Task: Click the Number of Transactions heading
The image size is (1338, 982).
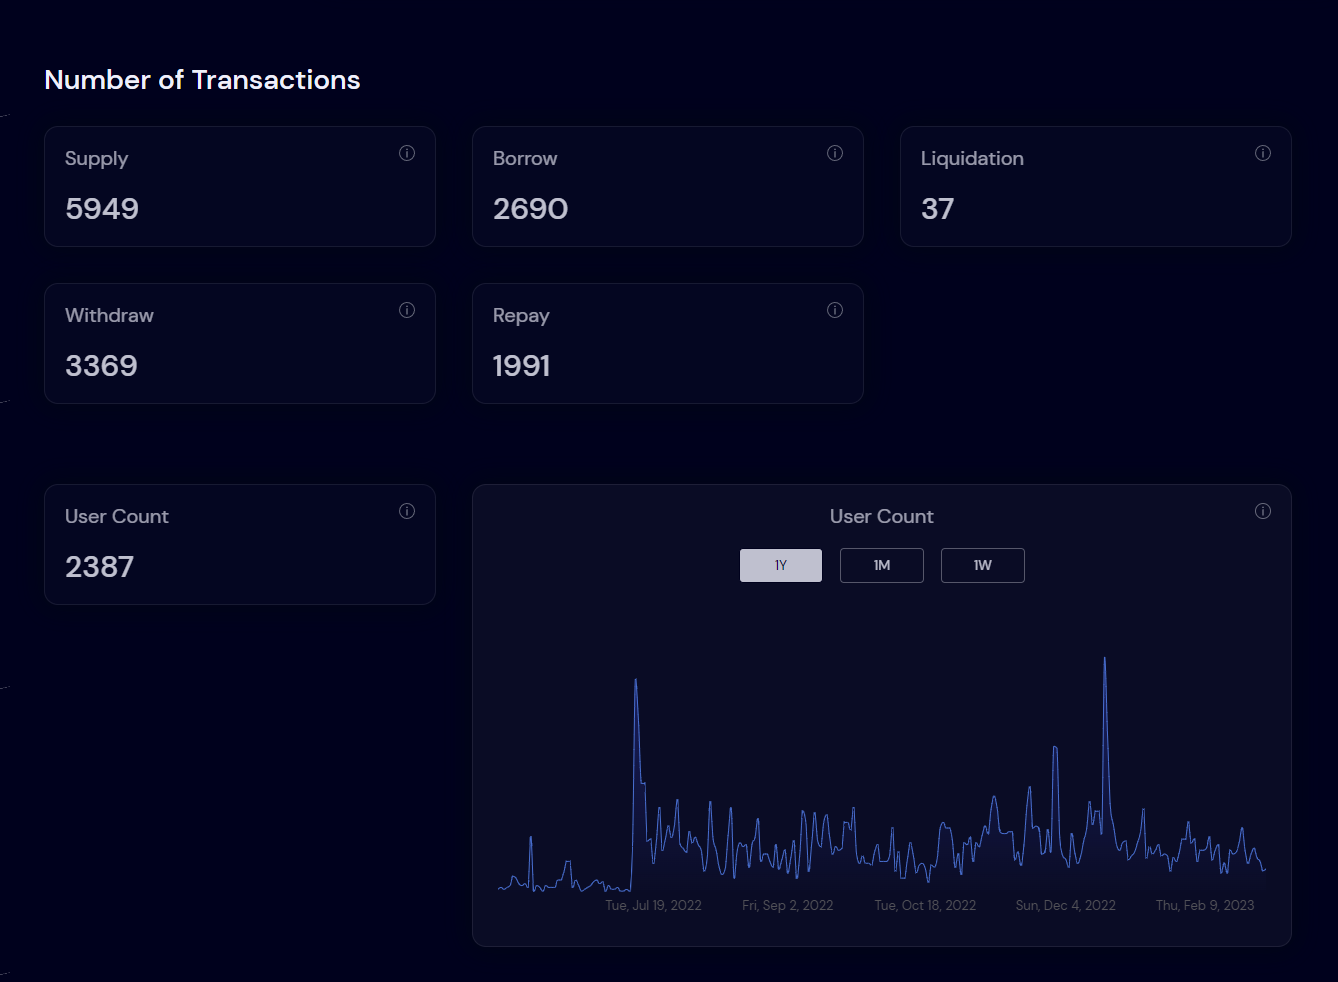Action: tap(202, 80)
